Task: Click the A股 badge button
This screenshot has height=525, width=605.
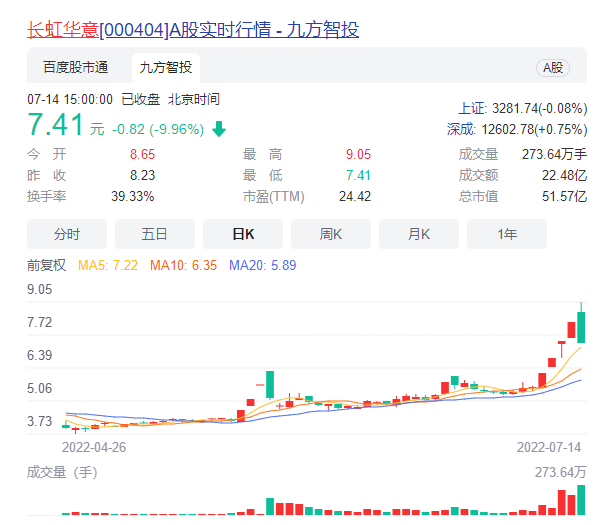Action: pyautogui.click(x=553, y=68)
